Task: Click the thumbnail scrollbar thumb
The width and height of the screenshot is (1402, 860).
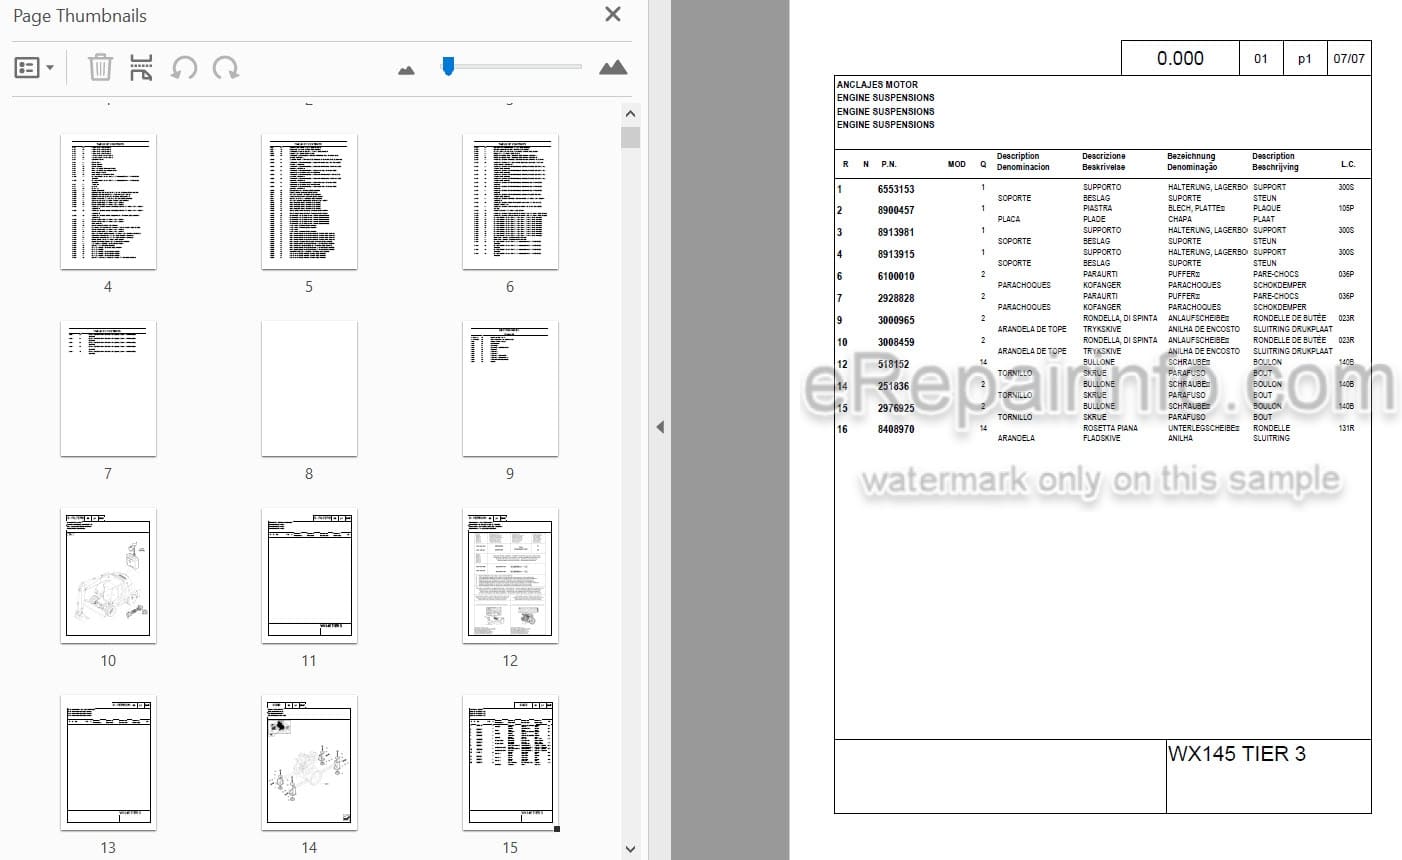Action: (630, 137)
